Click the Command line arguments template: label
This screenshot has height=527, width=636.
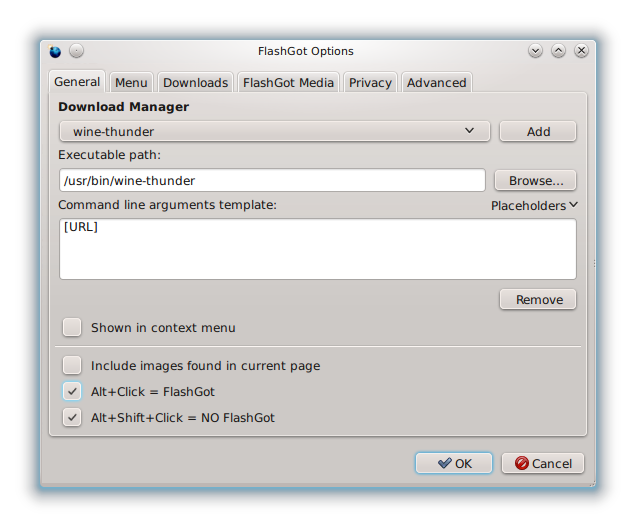[168, 205]
